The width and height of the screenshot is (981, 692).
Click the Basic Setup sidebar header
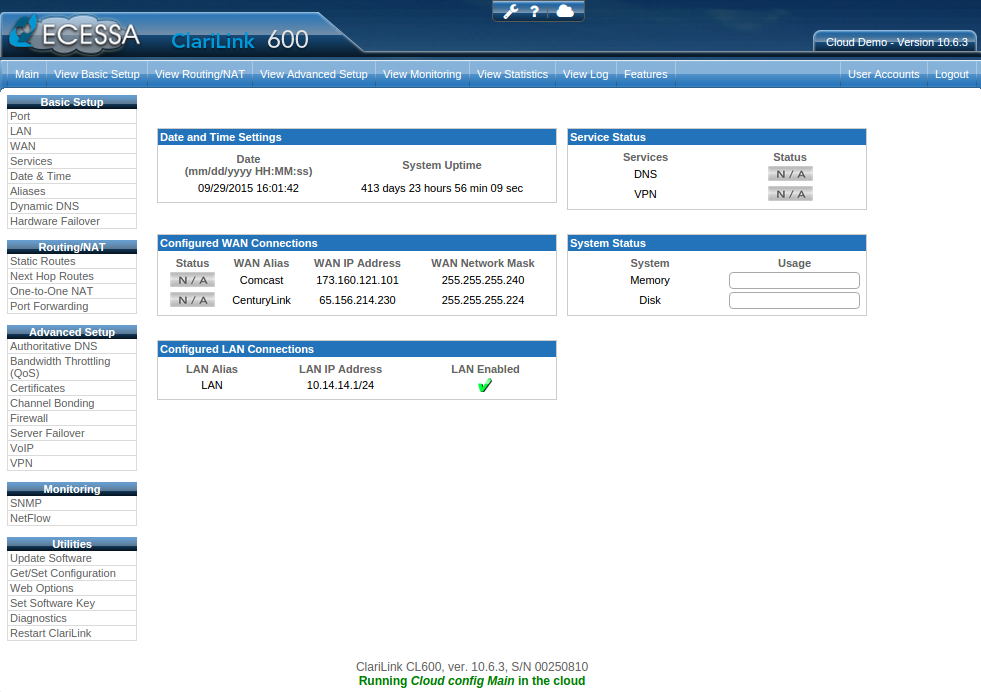coord(72,102)
